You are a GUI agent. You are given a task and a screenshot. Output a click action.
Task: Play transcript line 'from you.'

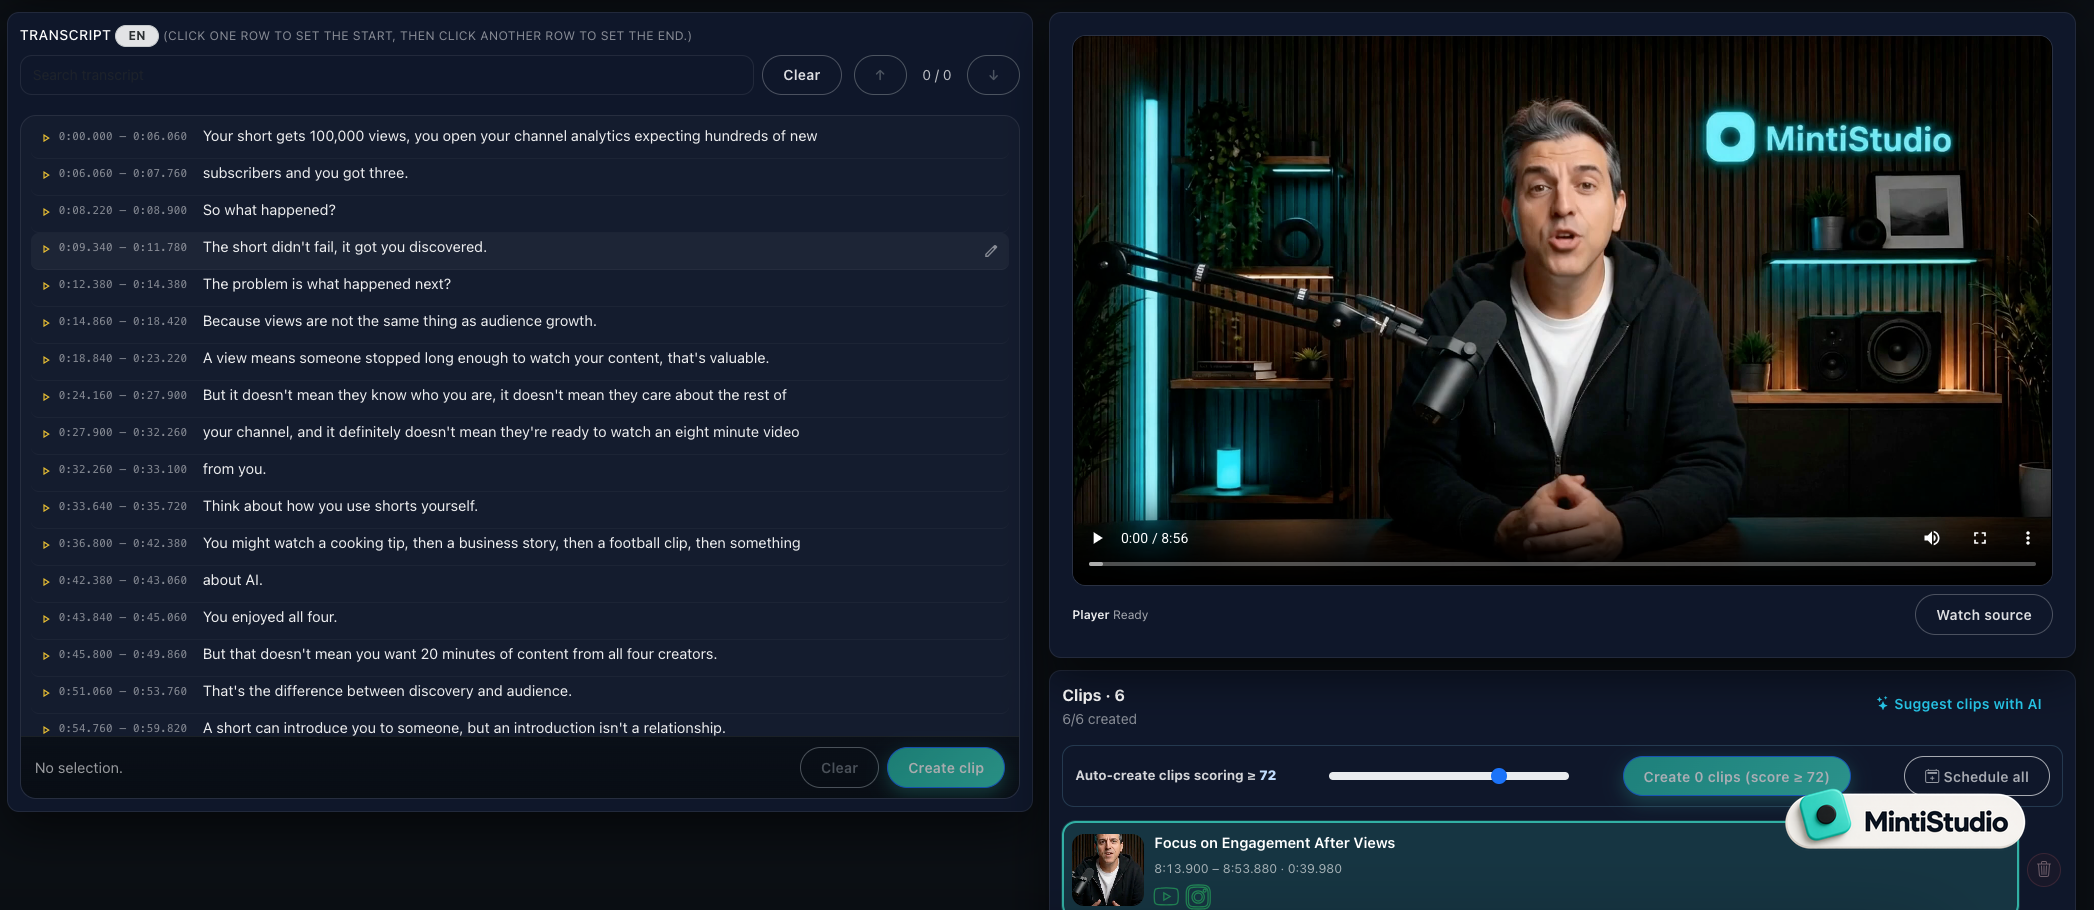46,470
